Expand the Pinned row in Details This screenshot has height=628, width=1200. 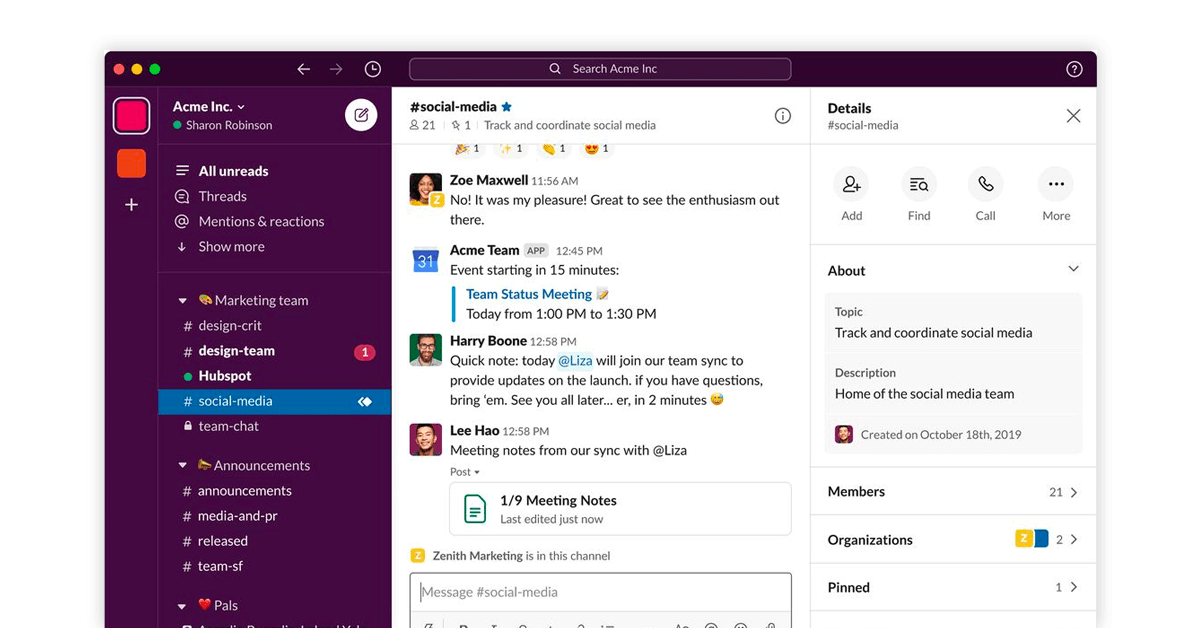pos(953,588)
